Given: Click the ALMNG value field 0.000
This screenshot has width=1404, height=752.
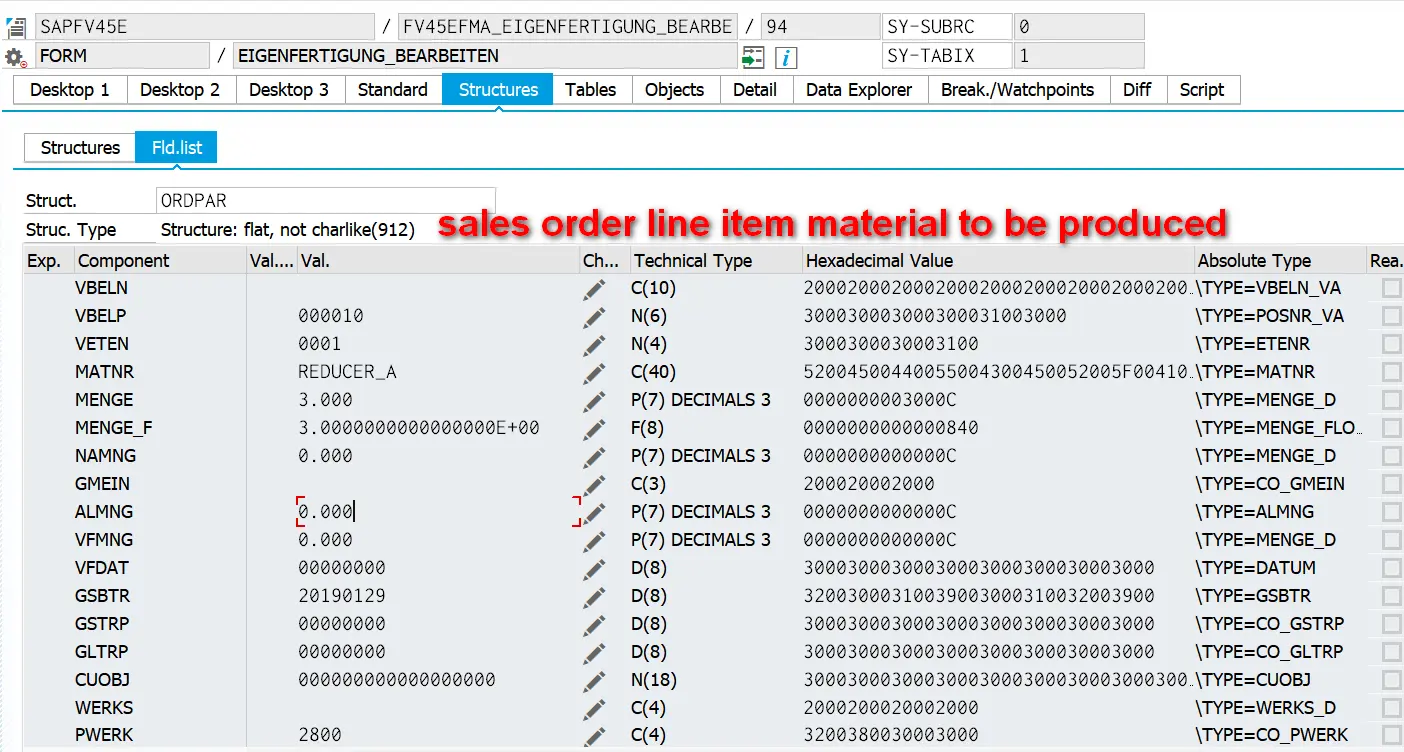Looking at the screenshot, I should (x=438, y=512).
